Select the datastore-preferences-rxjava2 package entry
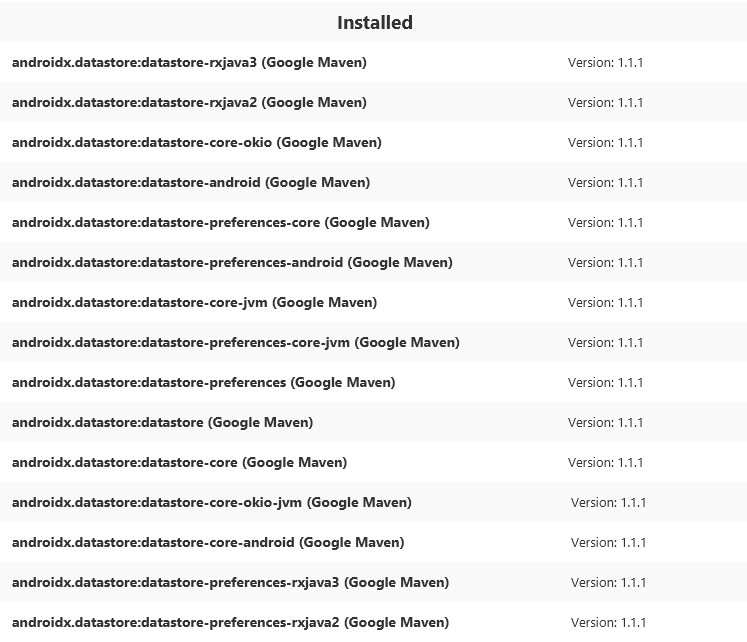This screenshot has height=642, width=747. [230, 622]
